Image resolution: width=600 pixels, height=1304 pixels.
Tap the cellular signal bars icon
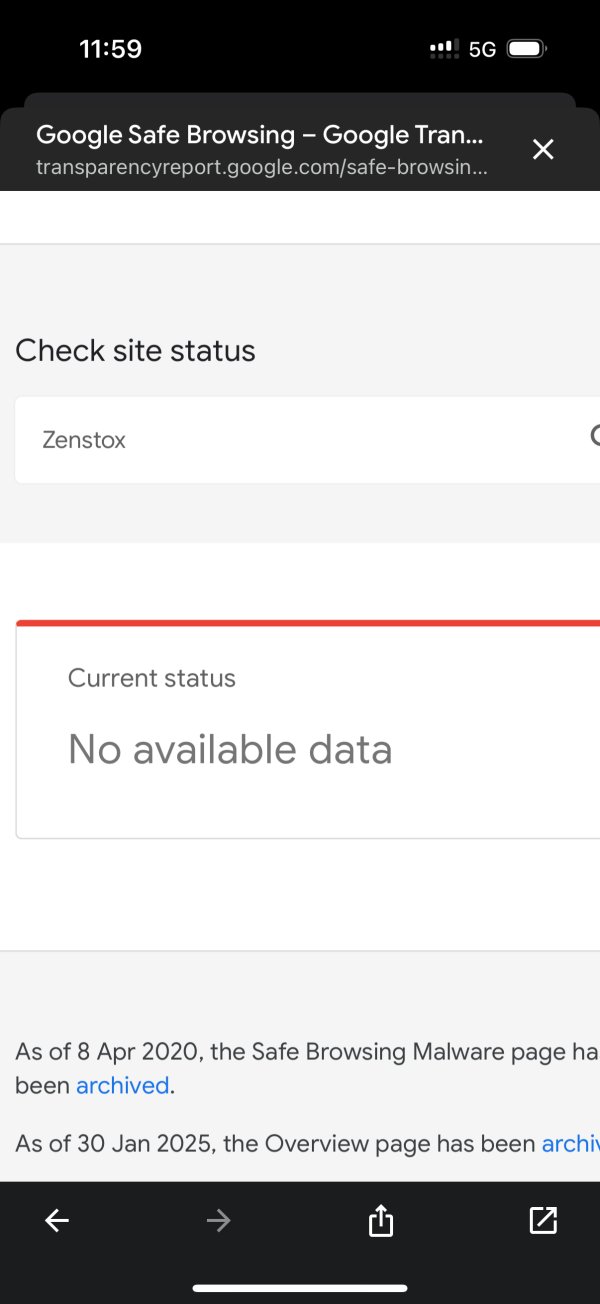[x=444, y=49]
